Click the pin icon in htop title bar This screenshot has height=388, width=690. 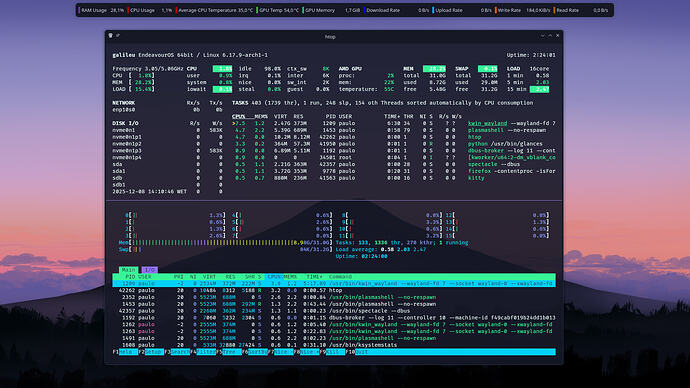(117, 36)
